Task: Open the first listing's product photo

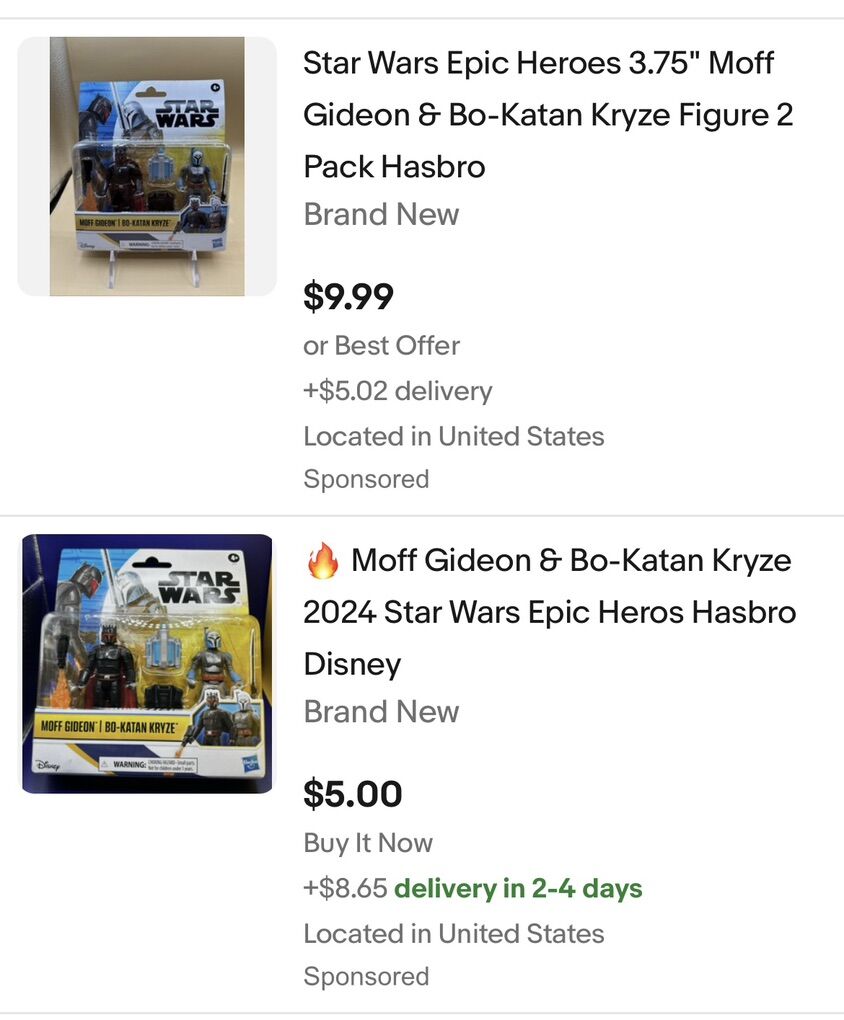Action: (x=147, y=166)
